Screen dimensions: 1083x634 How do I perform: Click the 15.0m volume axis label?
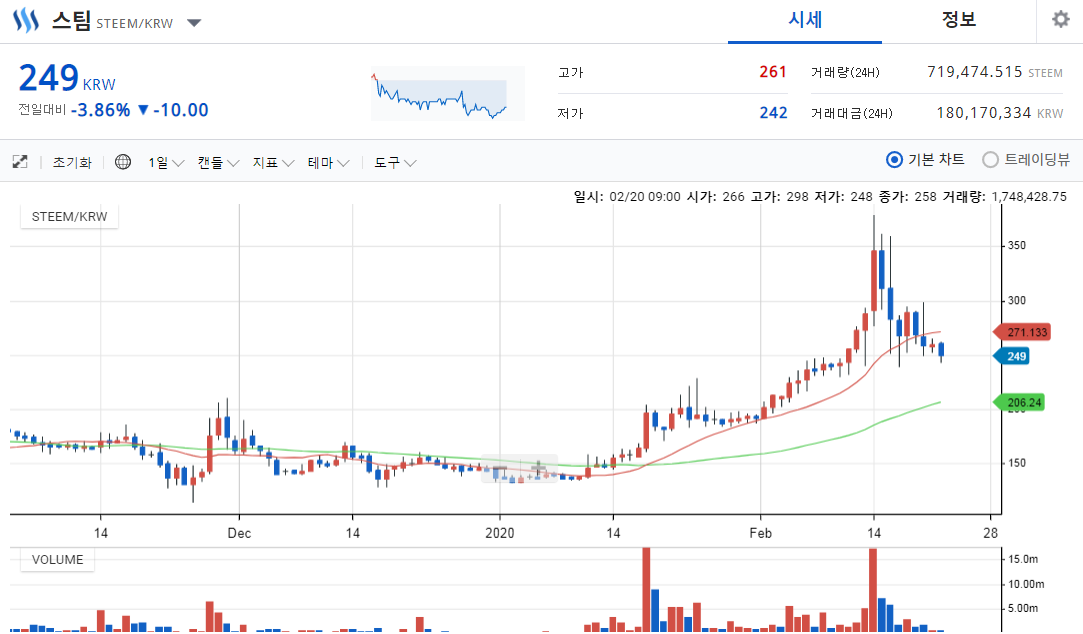coord(1023,559)
